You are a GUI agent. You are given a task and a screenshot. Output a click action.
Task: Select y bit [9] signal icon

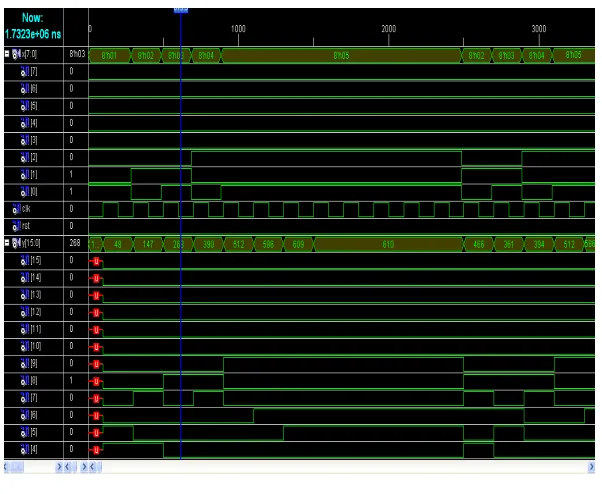[25, 363]
